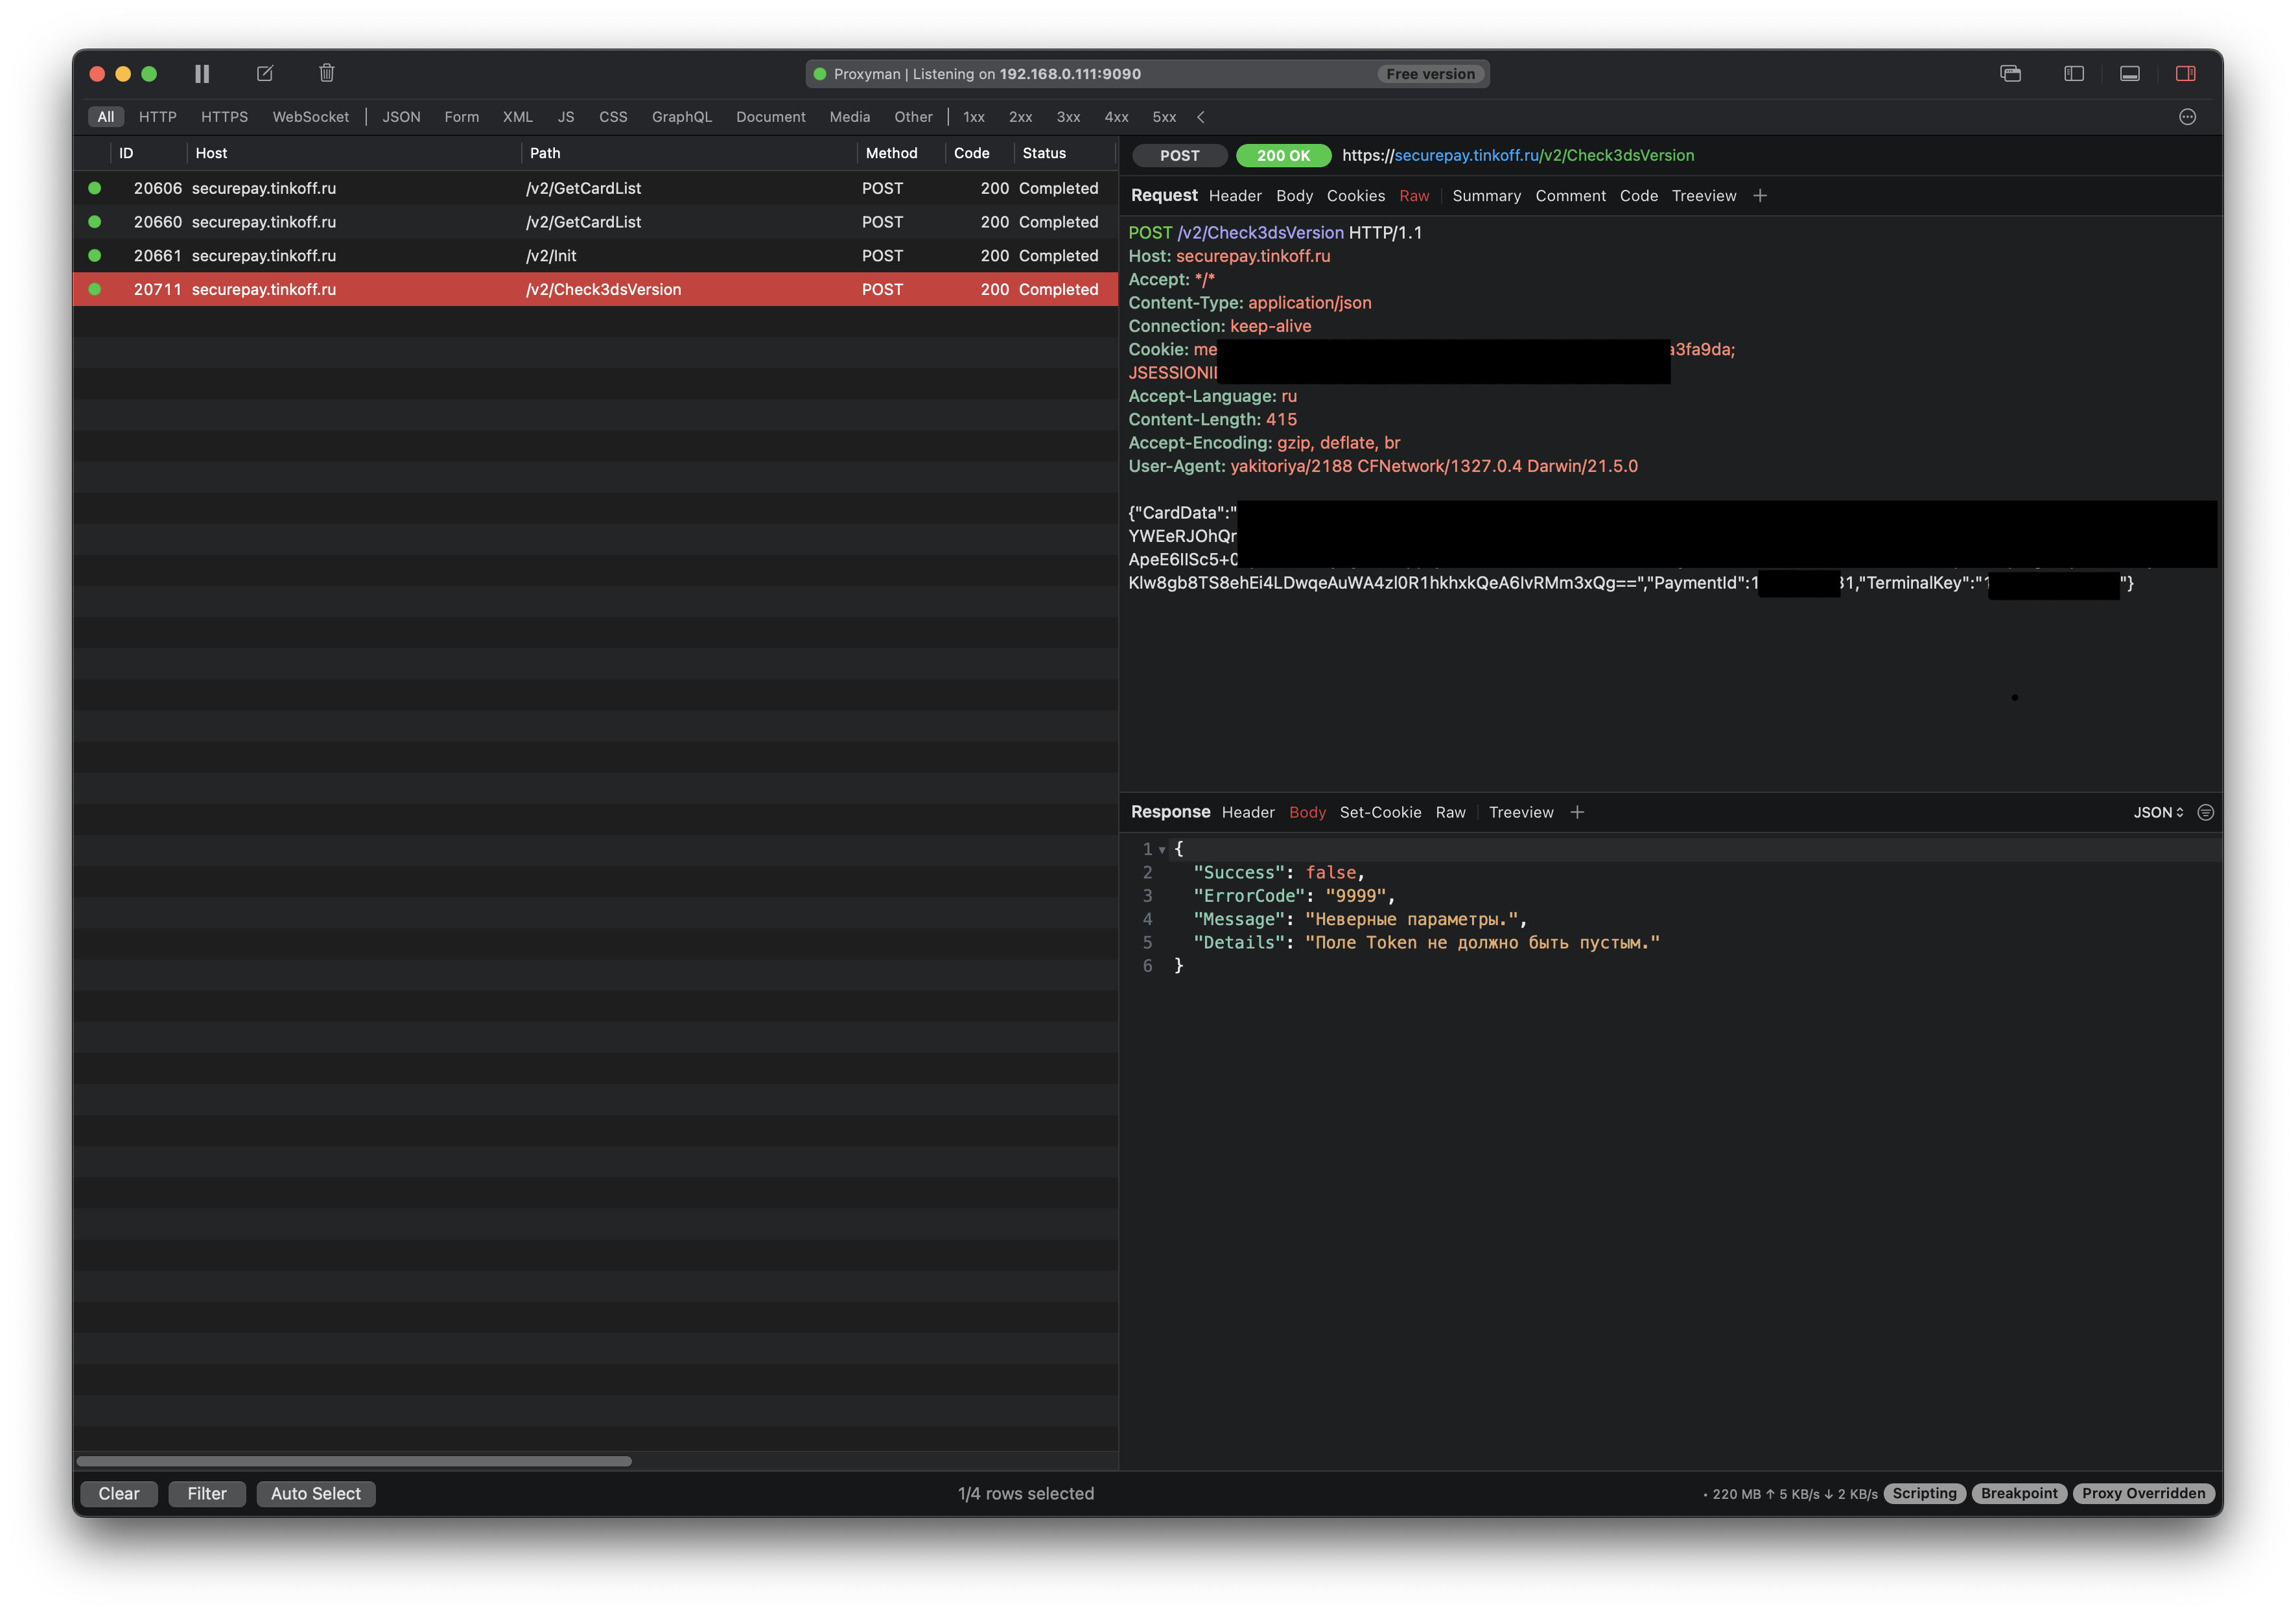
Task: Select request row with ID 20660
Action: click(595, 222)
